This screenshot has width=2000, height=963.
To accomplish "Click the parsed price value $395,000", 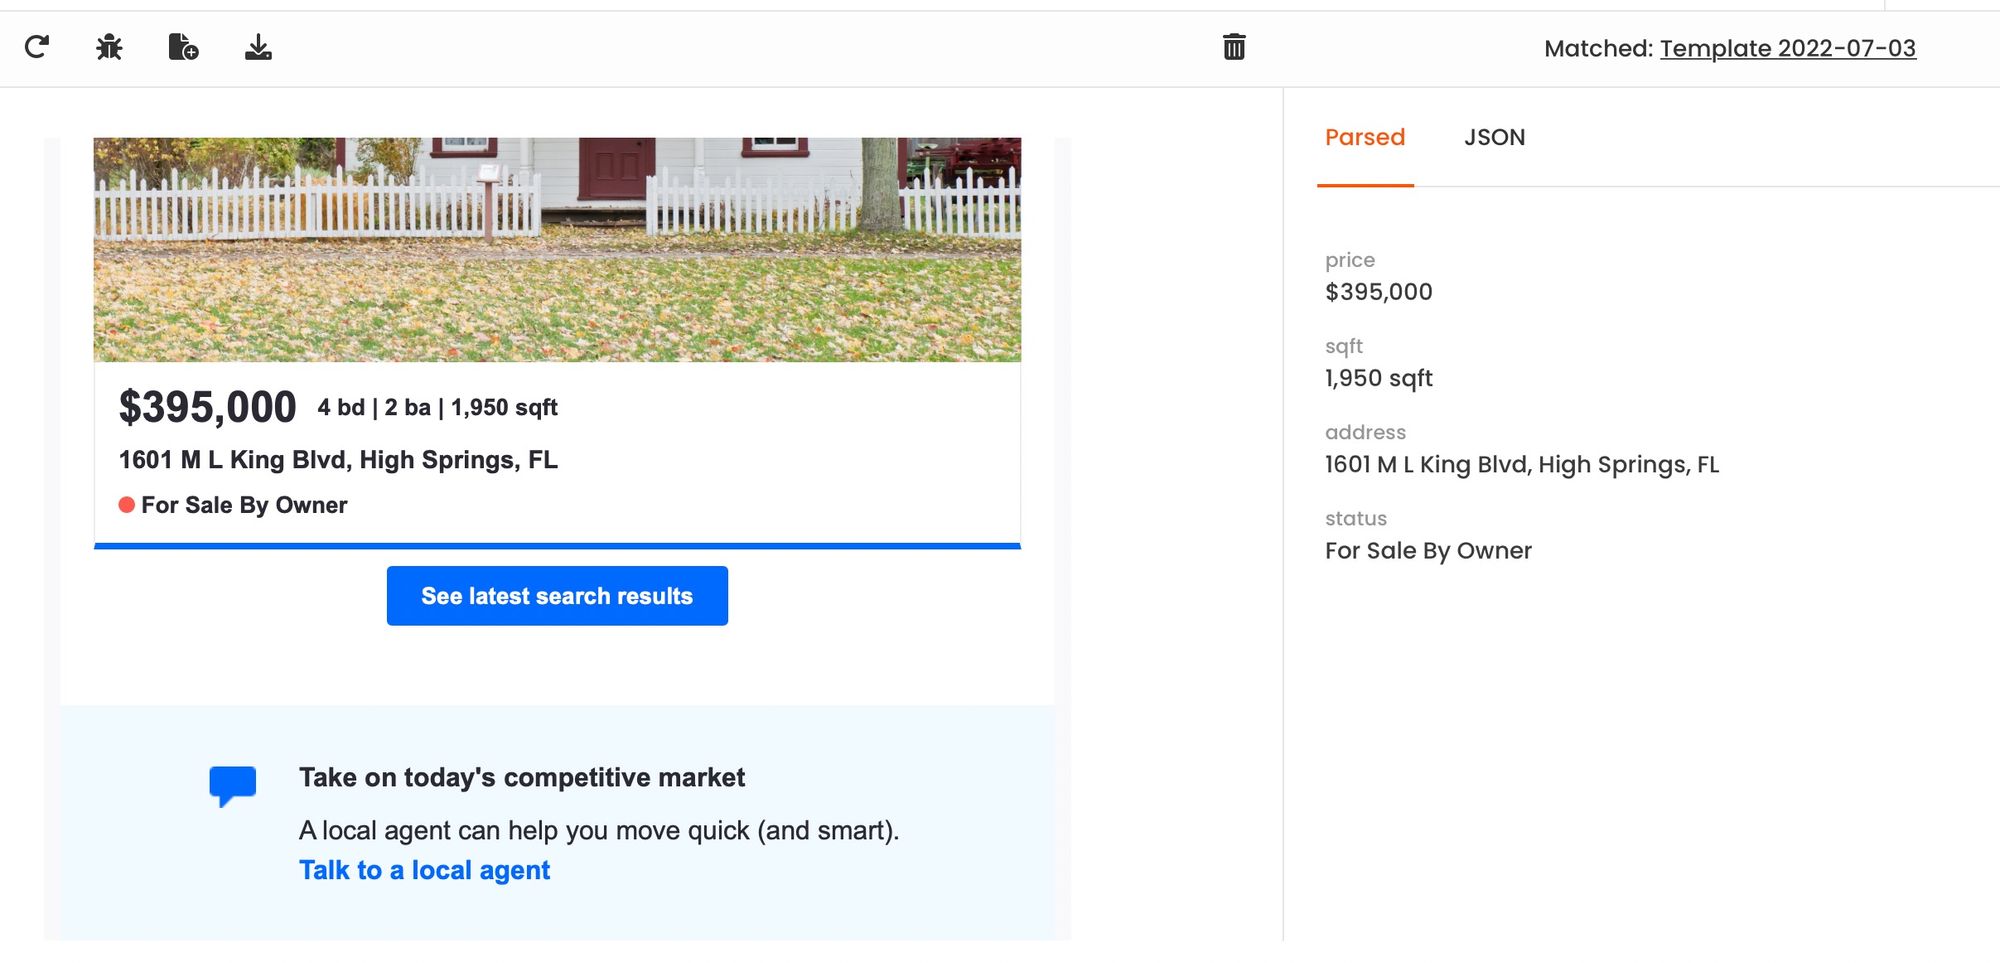I will pos(1378,292).
